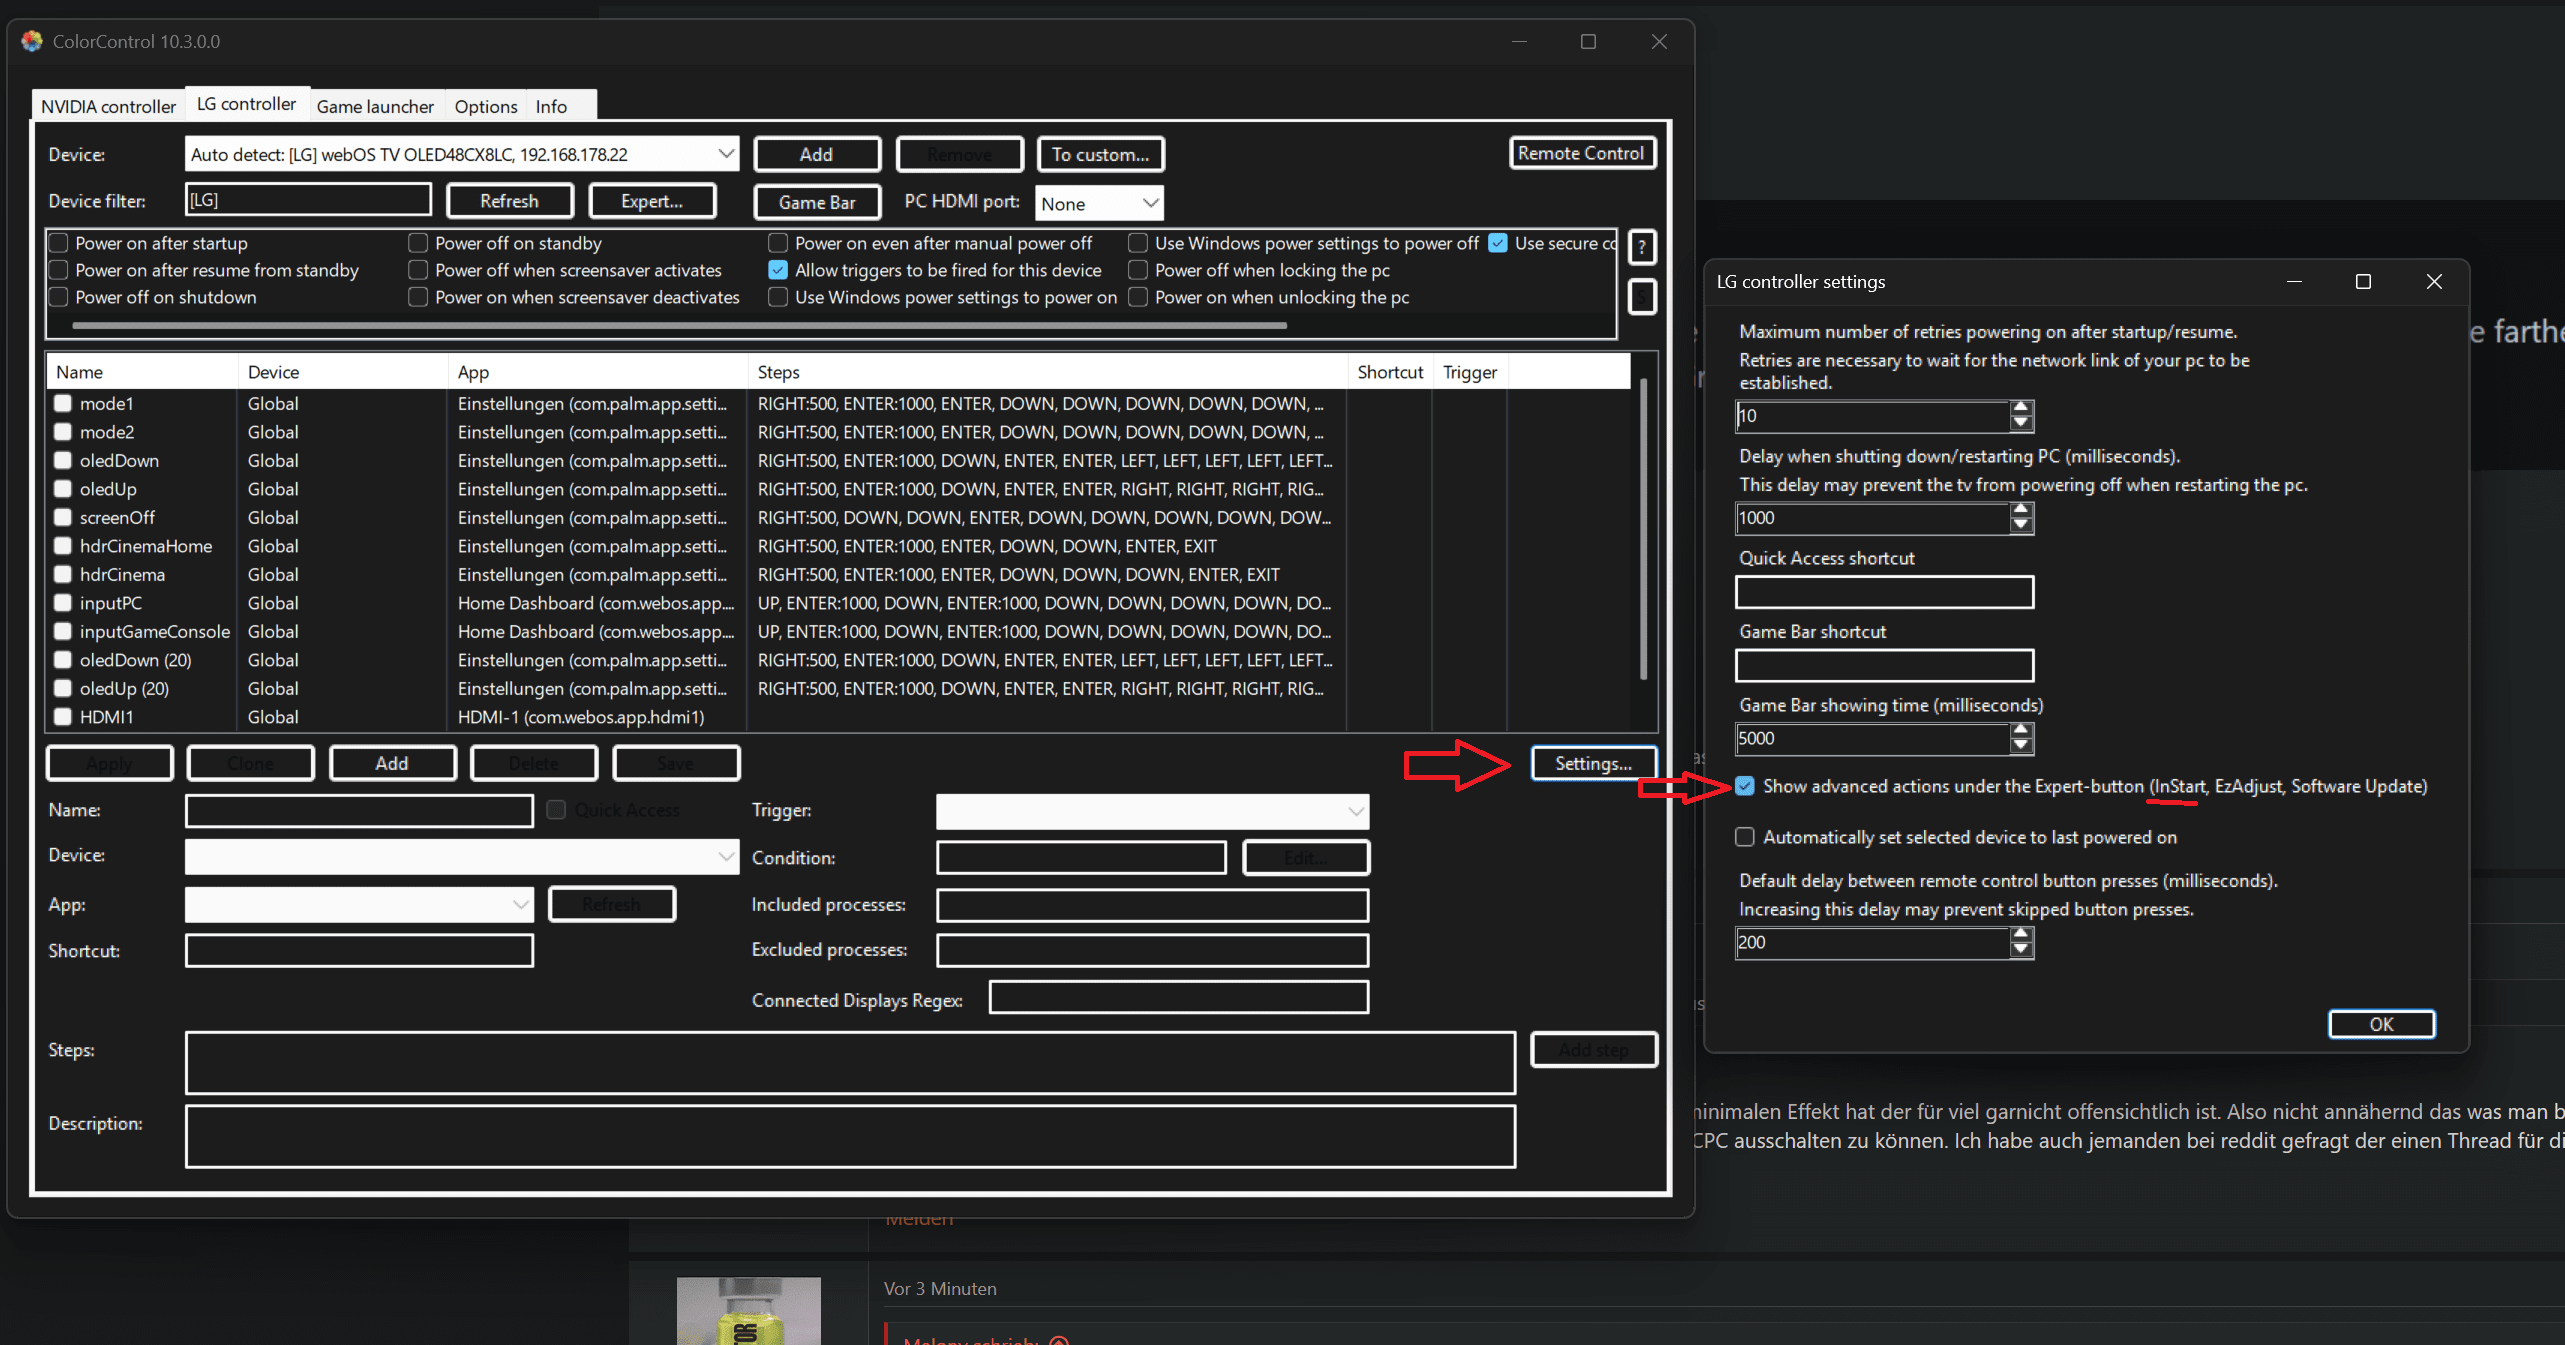The width and height of the screenshot is (2565, 1345).
Task: Increase Game Bar showing time value
Action: point(2021,730)
